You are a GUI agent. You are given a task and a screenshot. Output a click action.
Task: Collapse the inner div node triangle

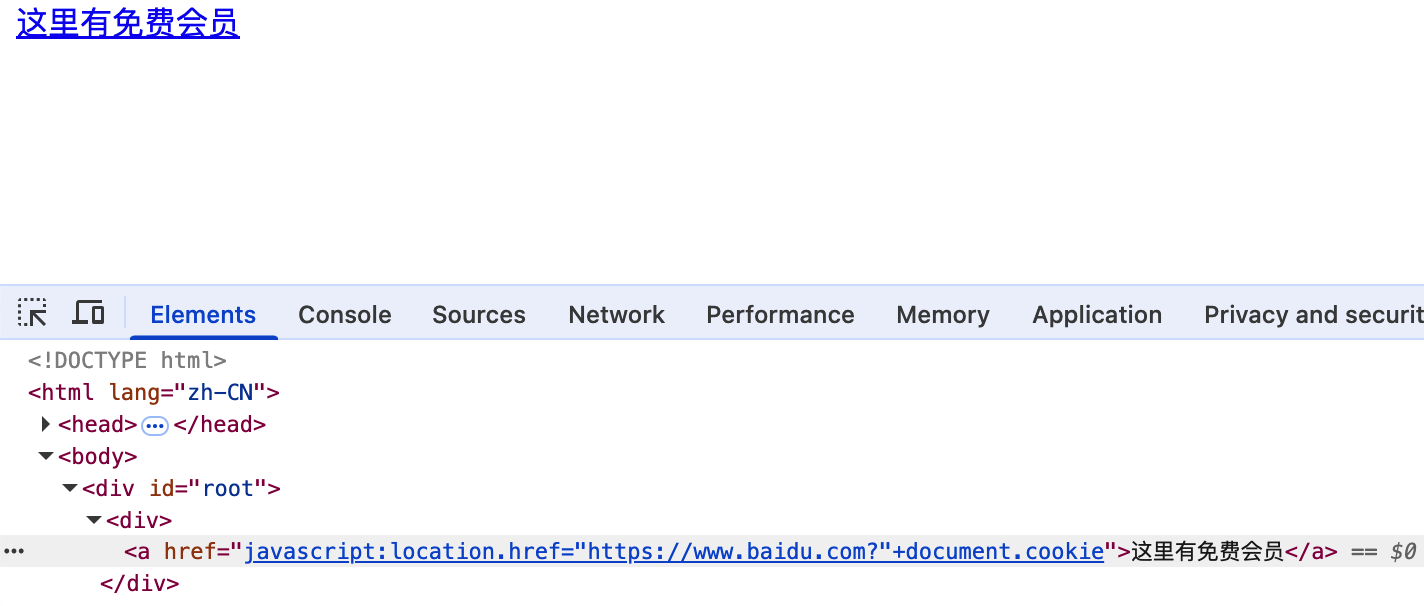[93, 520]
